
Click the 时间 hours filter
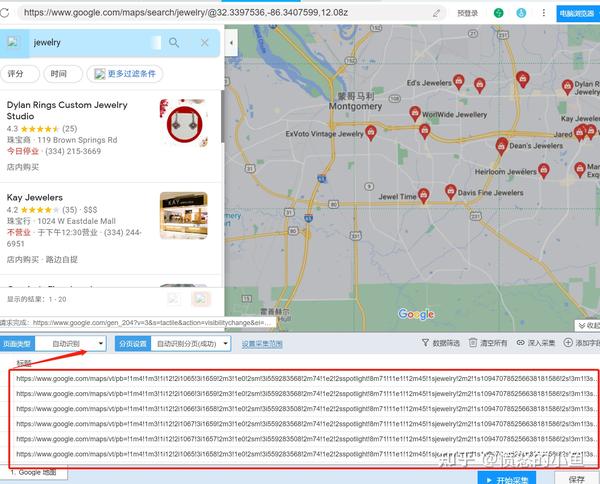click(63, 74)
